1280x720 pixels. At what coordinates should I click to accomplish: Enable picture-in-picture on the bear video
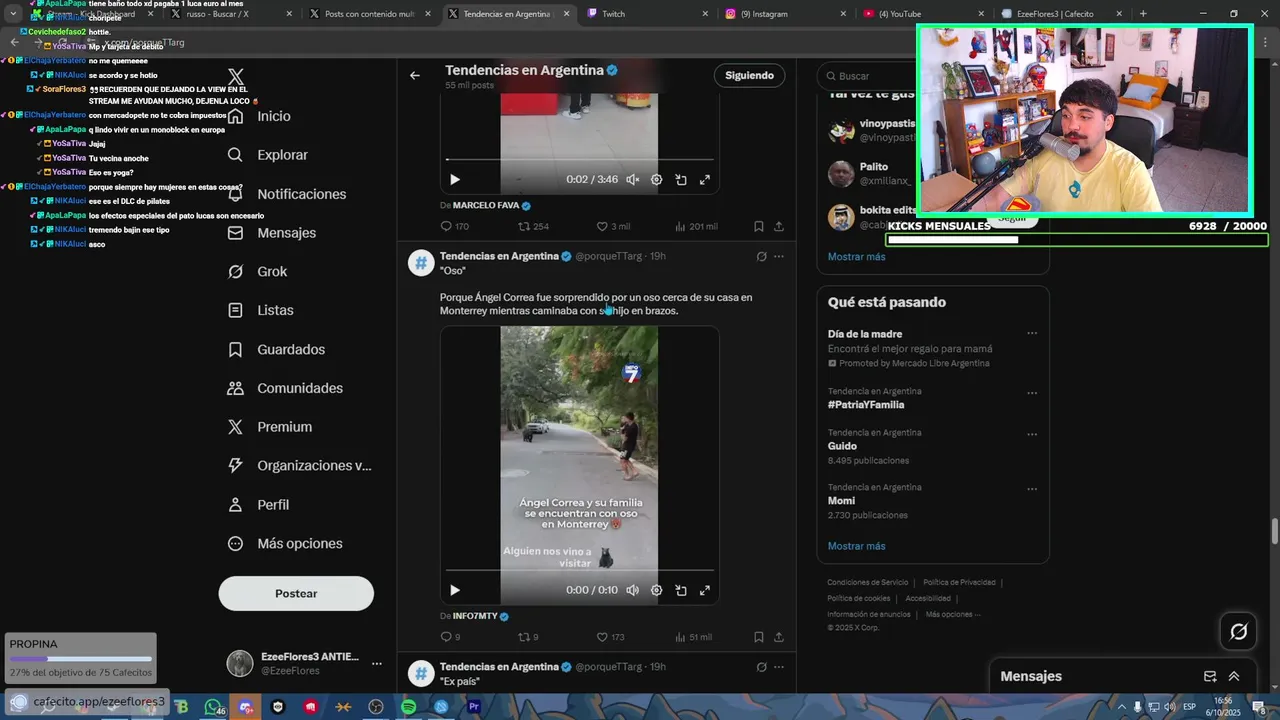(x=681, y=590)
